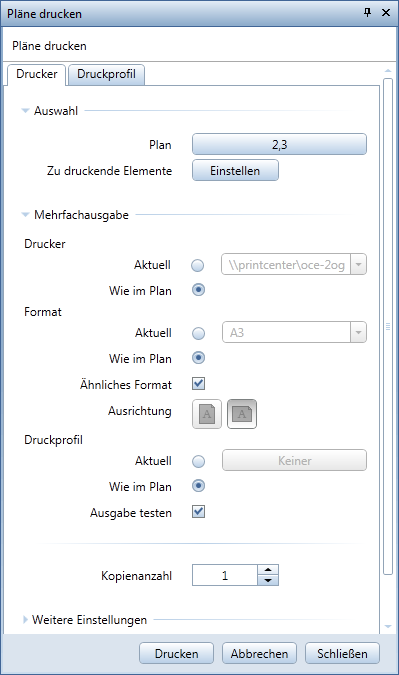Viewport: 399px width, 675px height.
Task: Open the A3 format dropdown
Action: click(x=358, y=332)
